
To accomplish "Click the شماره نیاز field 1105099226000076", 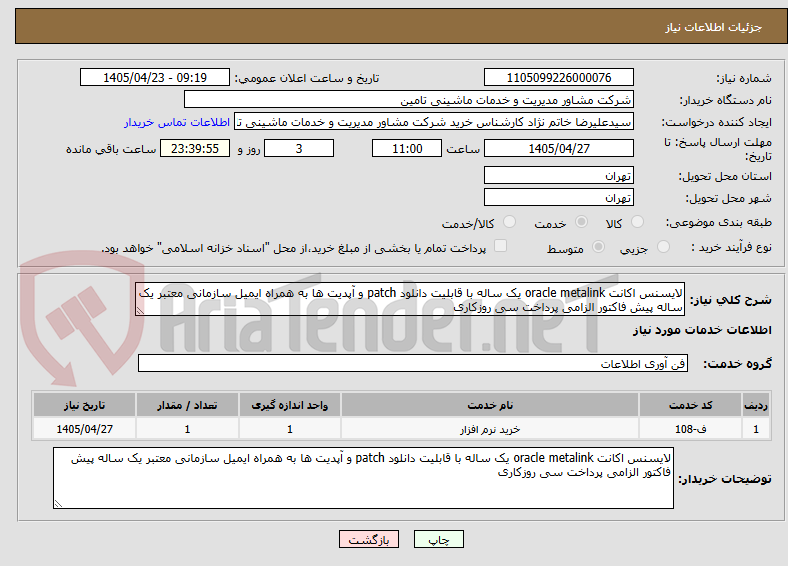I will coord(558,77).
